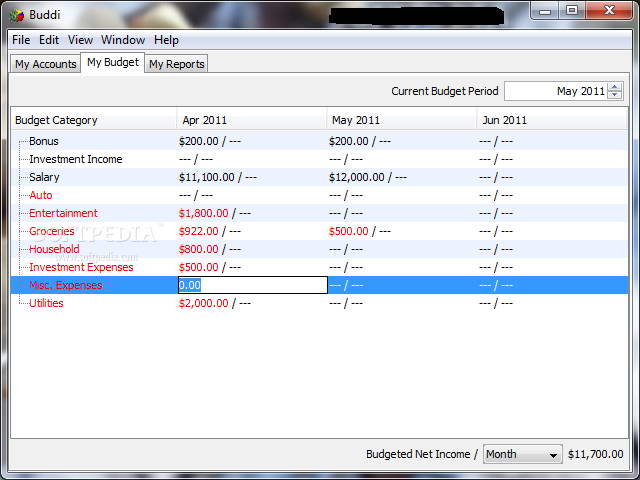Open the Edit menu

click(x=49, y=40)
